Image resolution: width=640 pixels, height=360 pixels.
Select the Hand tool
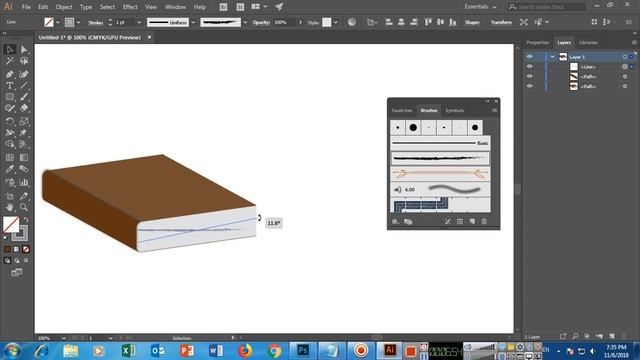(x=10, y=207)
